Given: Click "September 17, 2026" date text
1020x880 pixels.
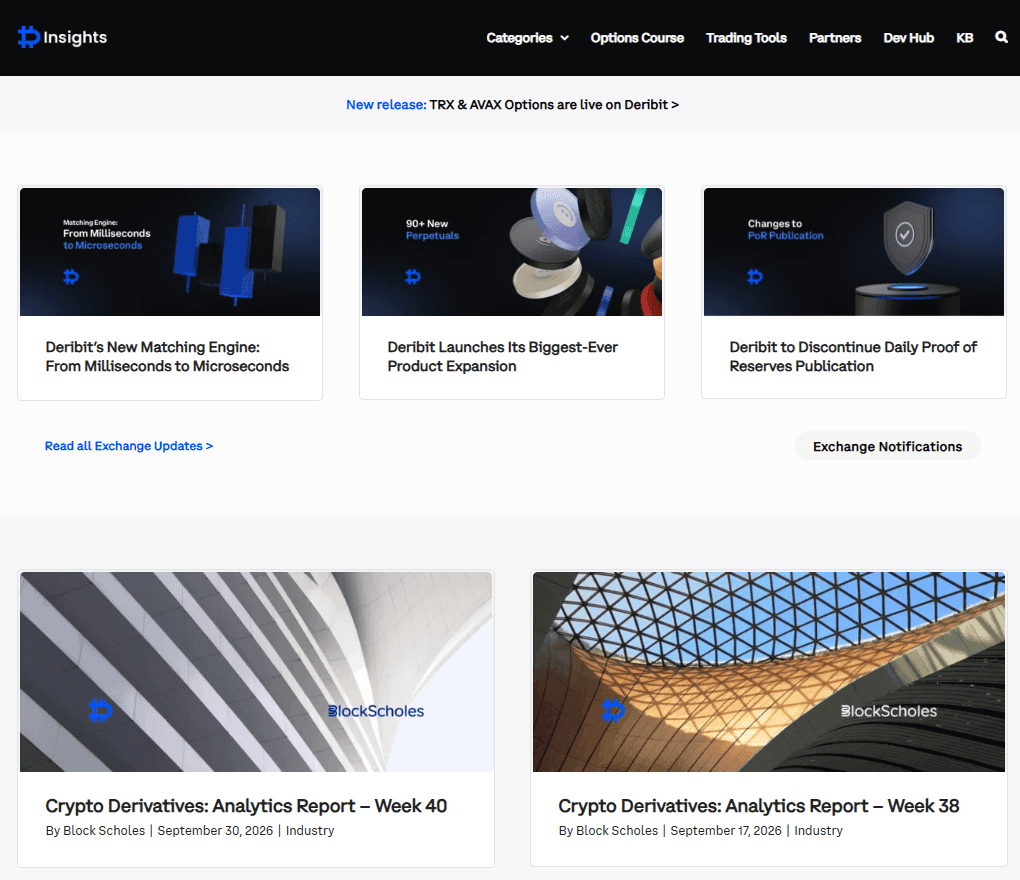Looking at the screenshot, I should [x=726, y=831].
